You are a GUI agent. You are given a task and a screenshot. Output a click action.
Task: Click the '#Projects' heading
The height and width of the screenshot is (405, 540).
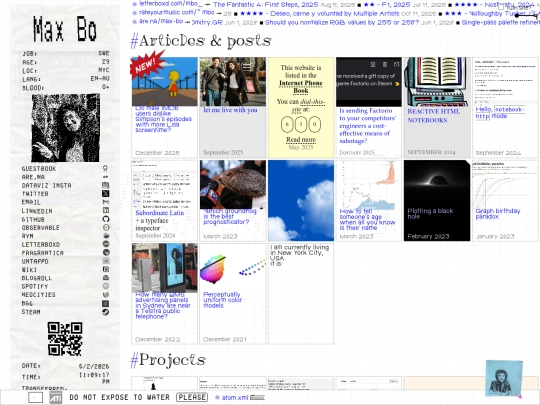pyautogui.click(x=168, y=360)
